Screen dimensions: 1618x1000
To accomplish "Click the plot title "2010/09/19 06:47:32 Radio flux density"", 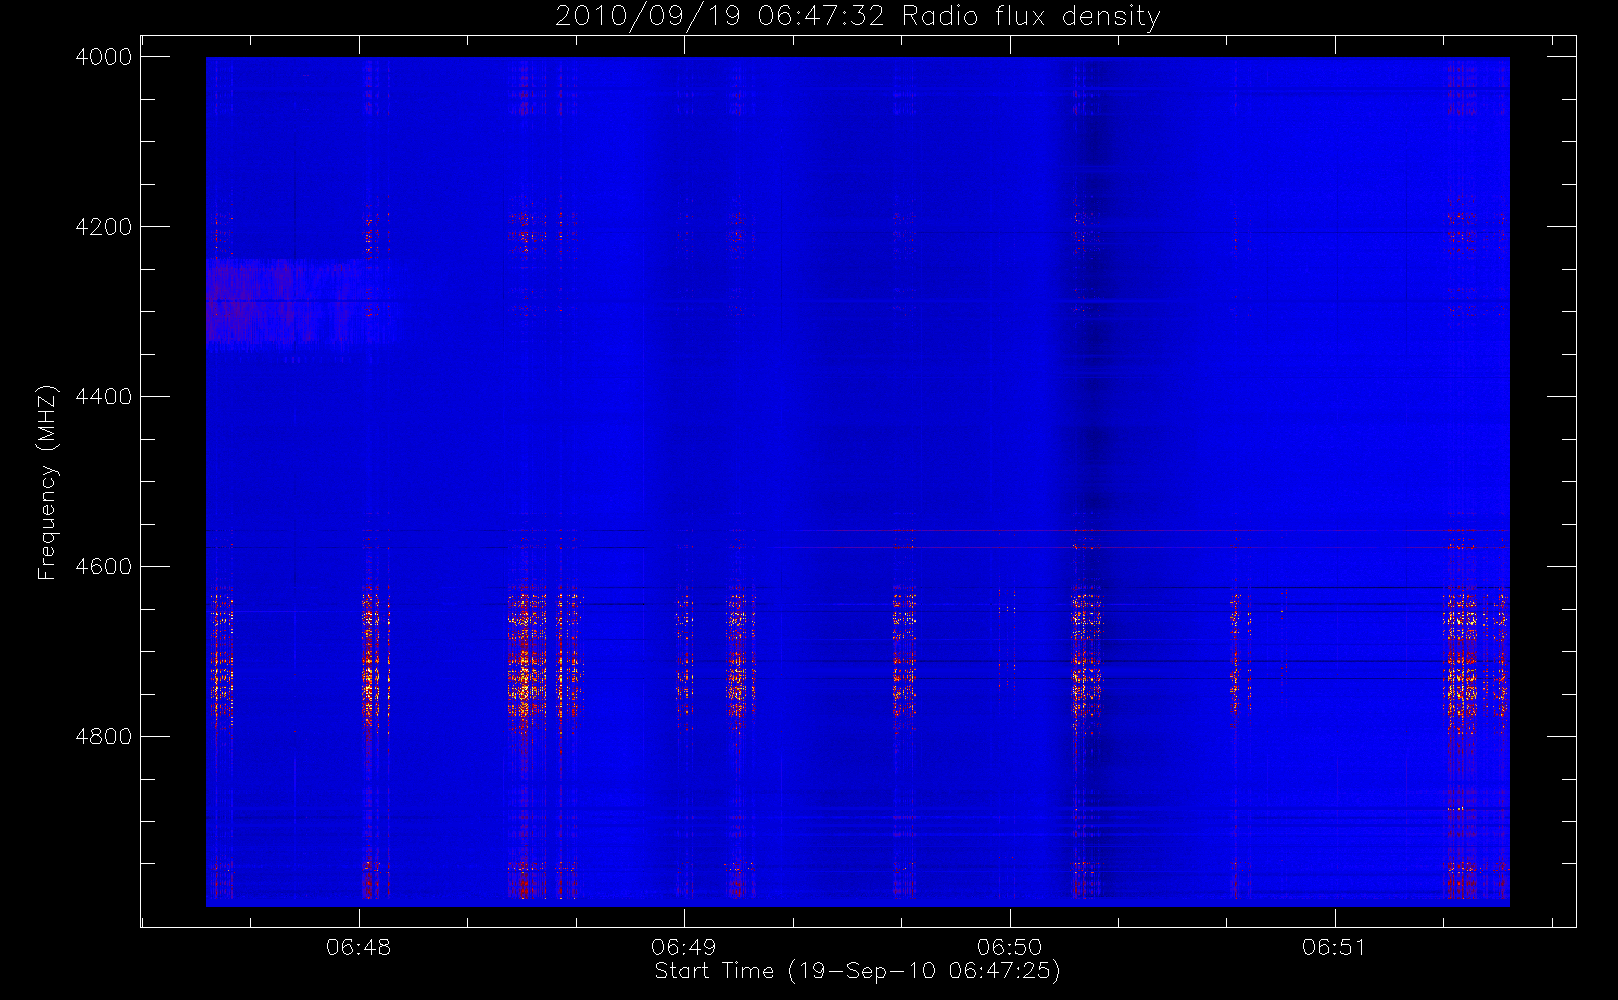I will coord(857,17).
